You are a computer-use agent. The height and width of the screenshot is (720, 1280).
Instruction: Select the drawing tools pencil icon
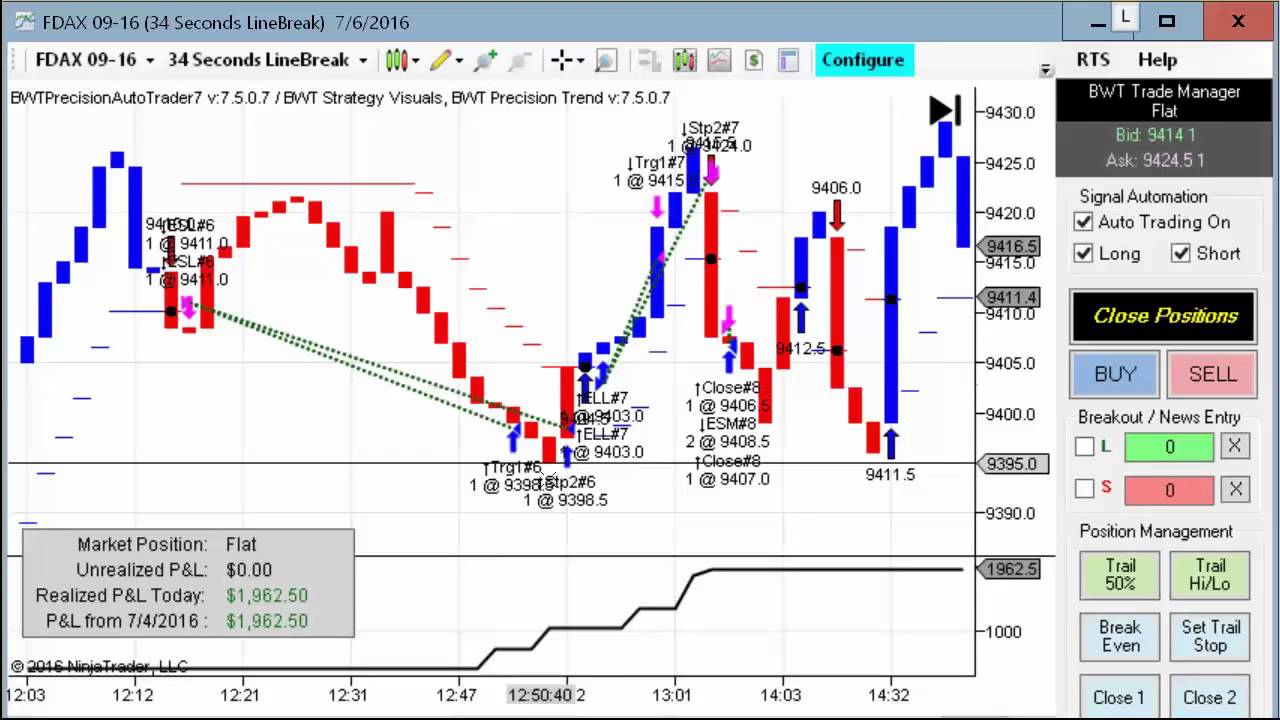pyautogui.click(x=440, y=60)
